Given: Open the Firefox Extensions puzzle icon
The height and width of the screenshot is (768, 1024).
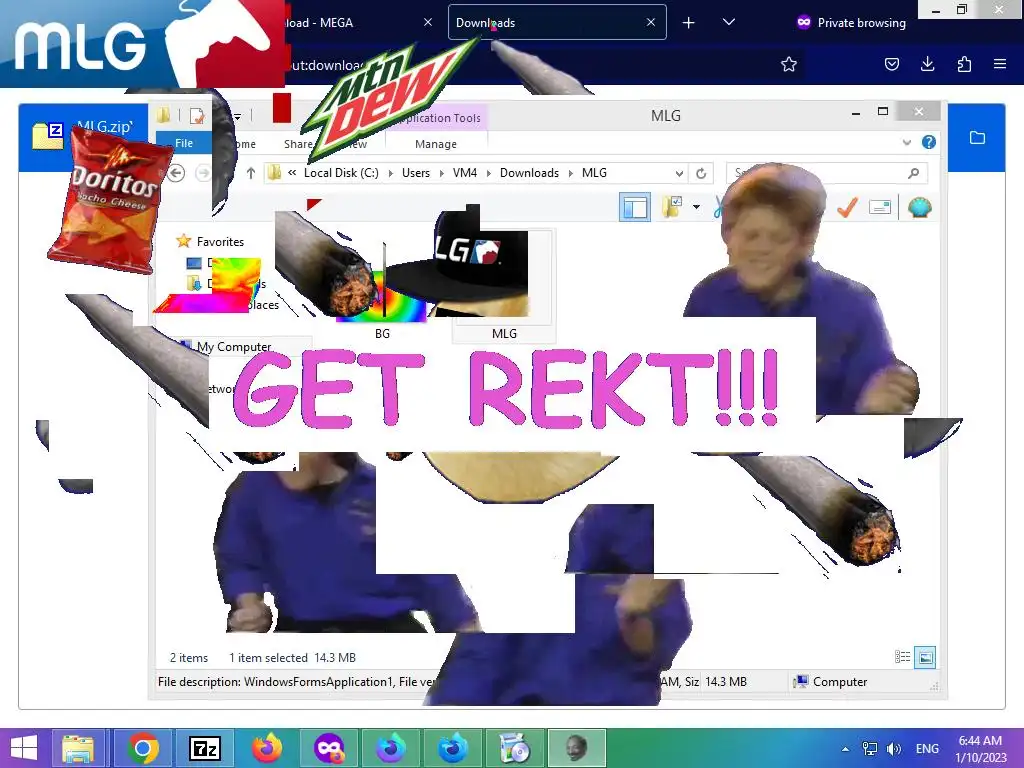Looking at the screenshot, I should (964, 64).
